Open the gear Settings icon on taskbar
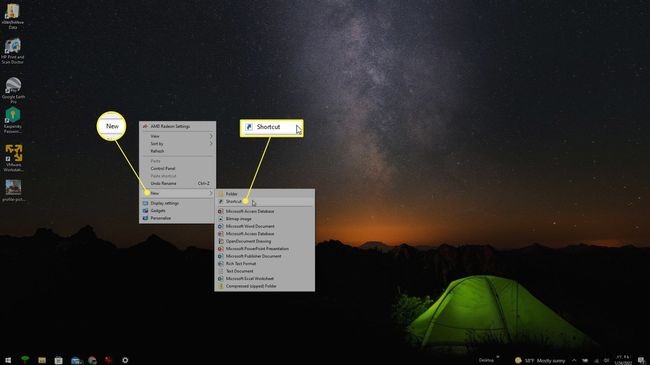The image size is (650, 365). (125, 360)
